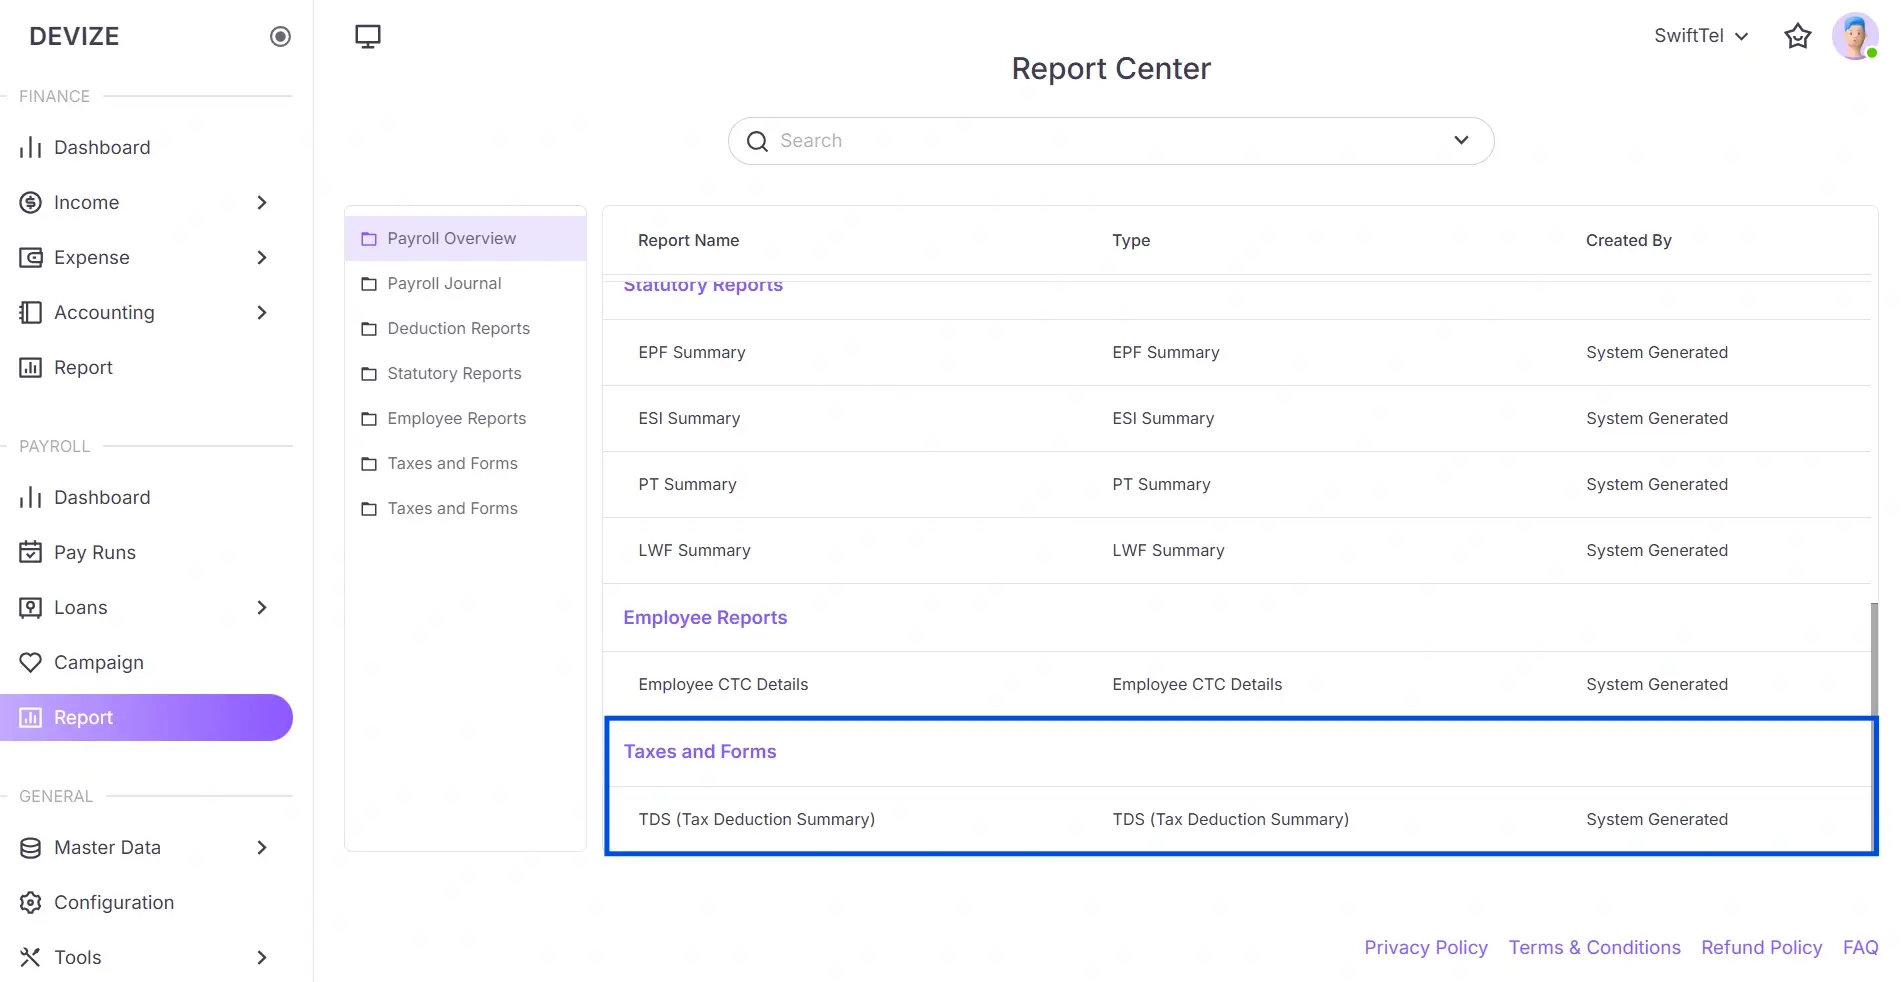Screen dimensions: 1902x982
Task: Expand the Expense submenu chevron
Action: [x=262, y=258]
